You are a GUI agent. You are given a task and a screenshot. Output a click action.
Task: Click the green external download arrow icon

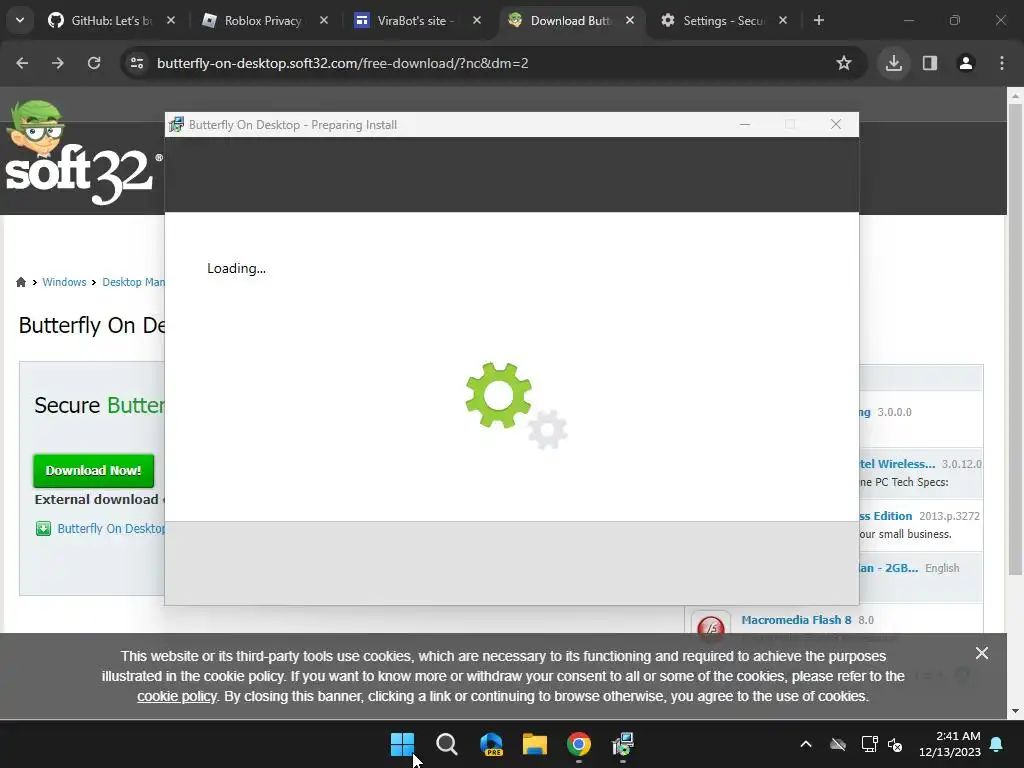[x=43, y=528]
